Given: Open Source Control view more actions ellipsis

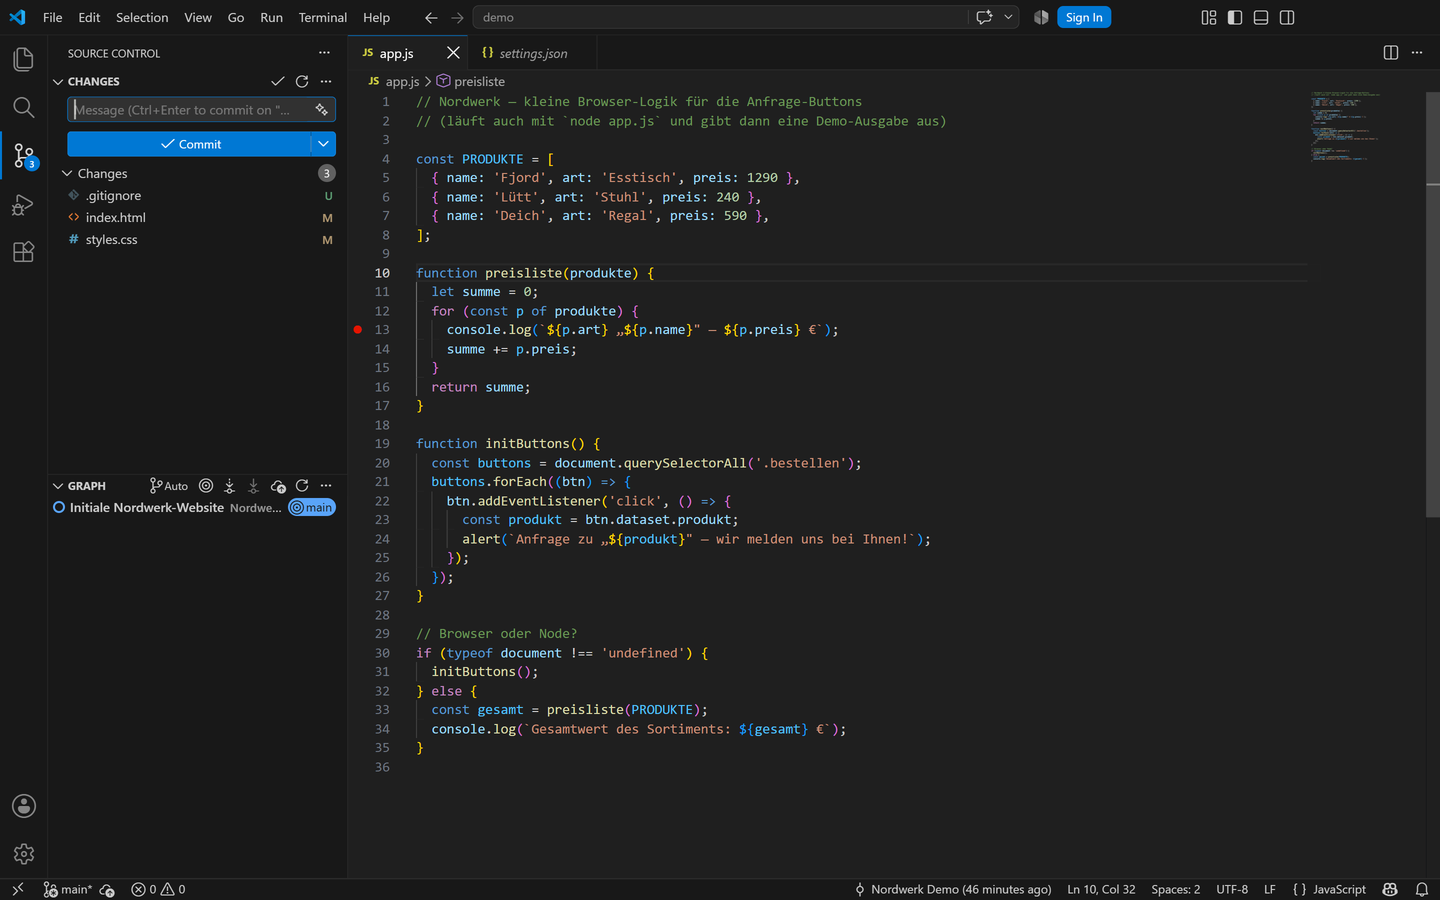Looking at the screenshot, I should (x=324, y=53).
